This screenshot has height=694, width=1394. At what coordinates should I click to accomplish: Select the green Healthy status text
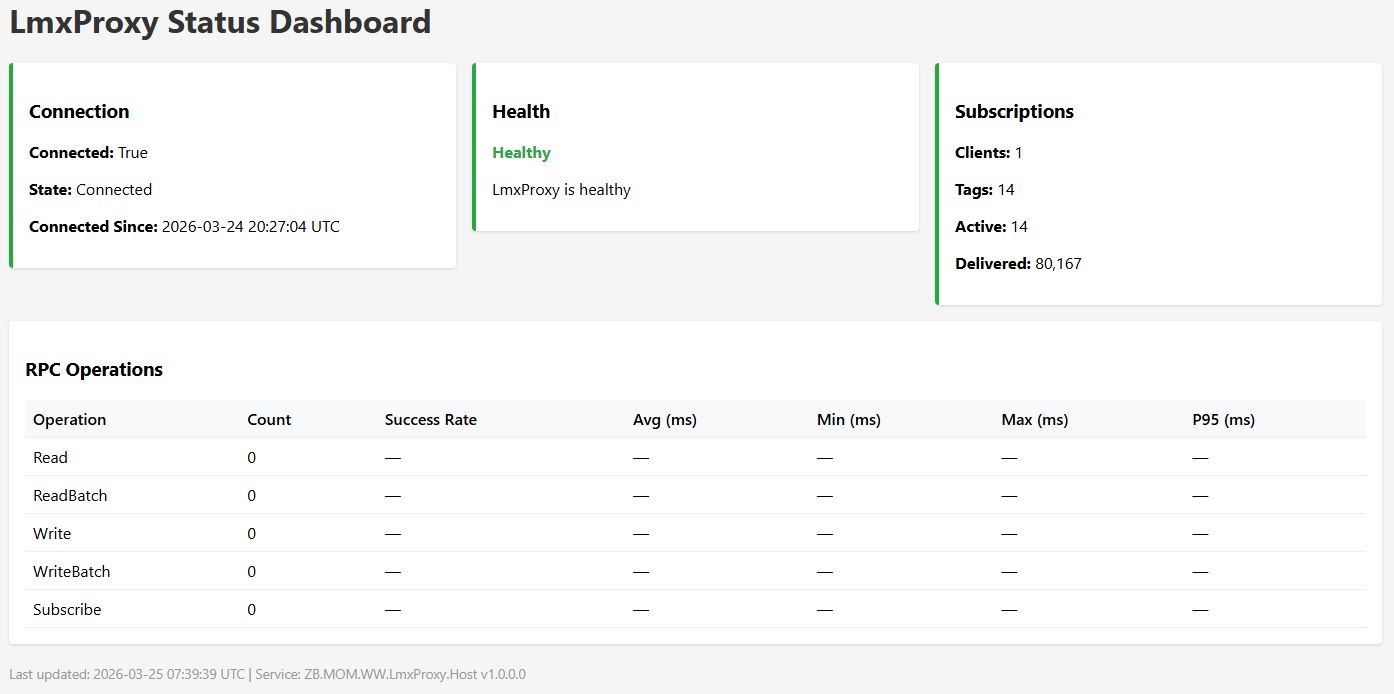coord(521,153)
